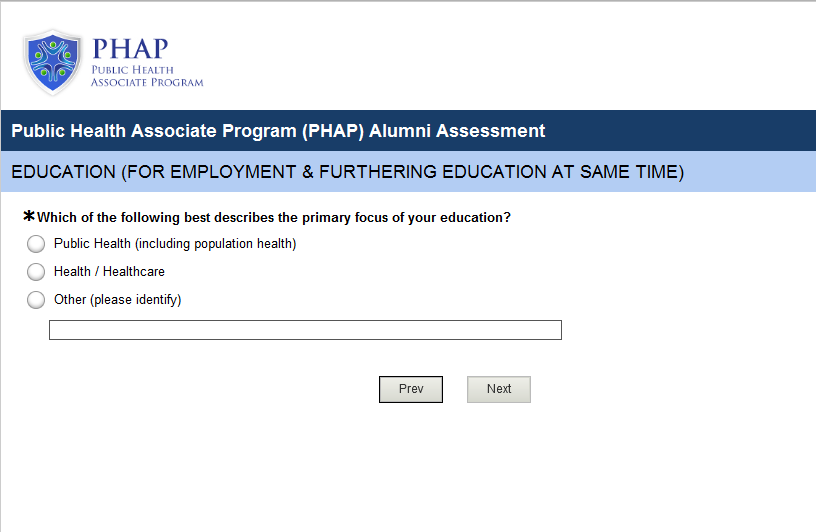Click blank white area below the Prev button
The height and width of the screenshot is (532, 816).
pyautogui.click(x=410, y=460)
